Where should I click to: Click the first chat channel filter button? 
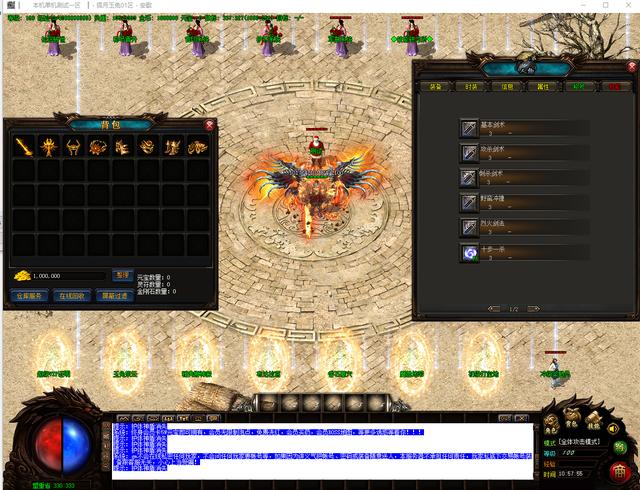coord(123,418)
